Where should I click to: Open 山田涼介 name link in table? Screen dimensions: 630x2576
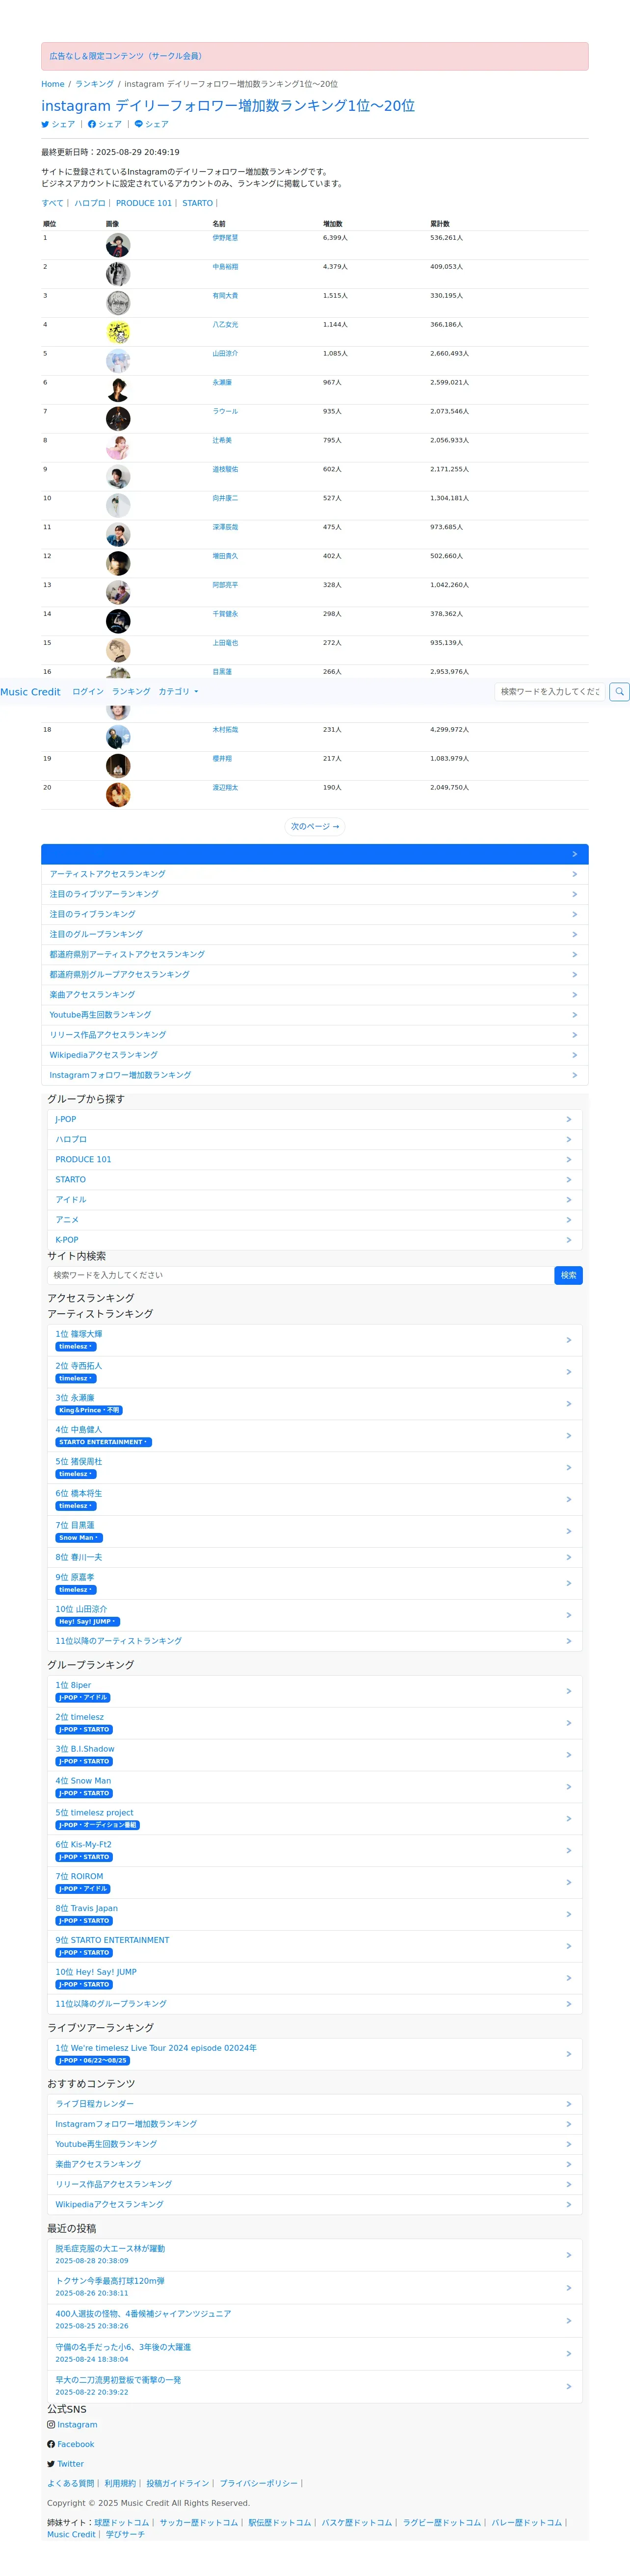pyautogui.click(x=225, y=353)
